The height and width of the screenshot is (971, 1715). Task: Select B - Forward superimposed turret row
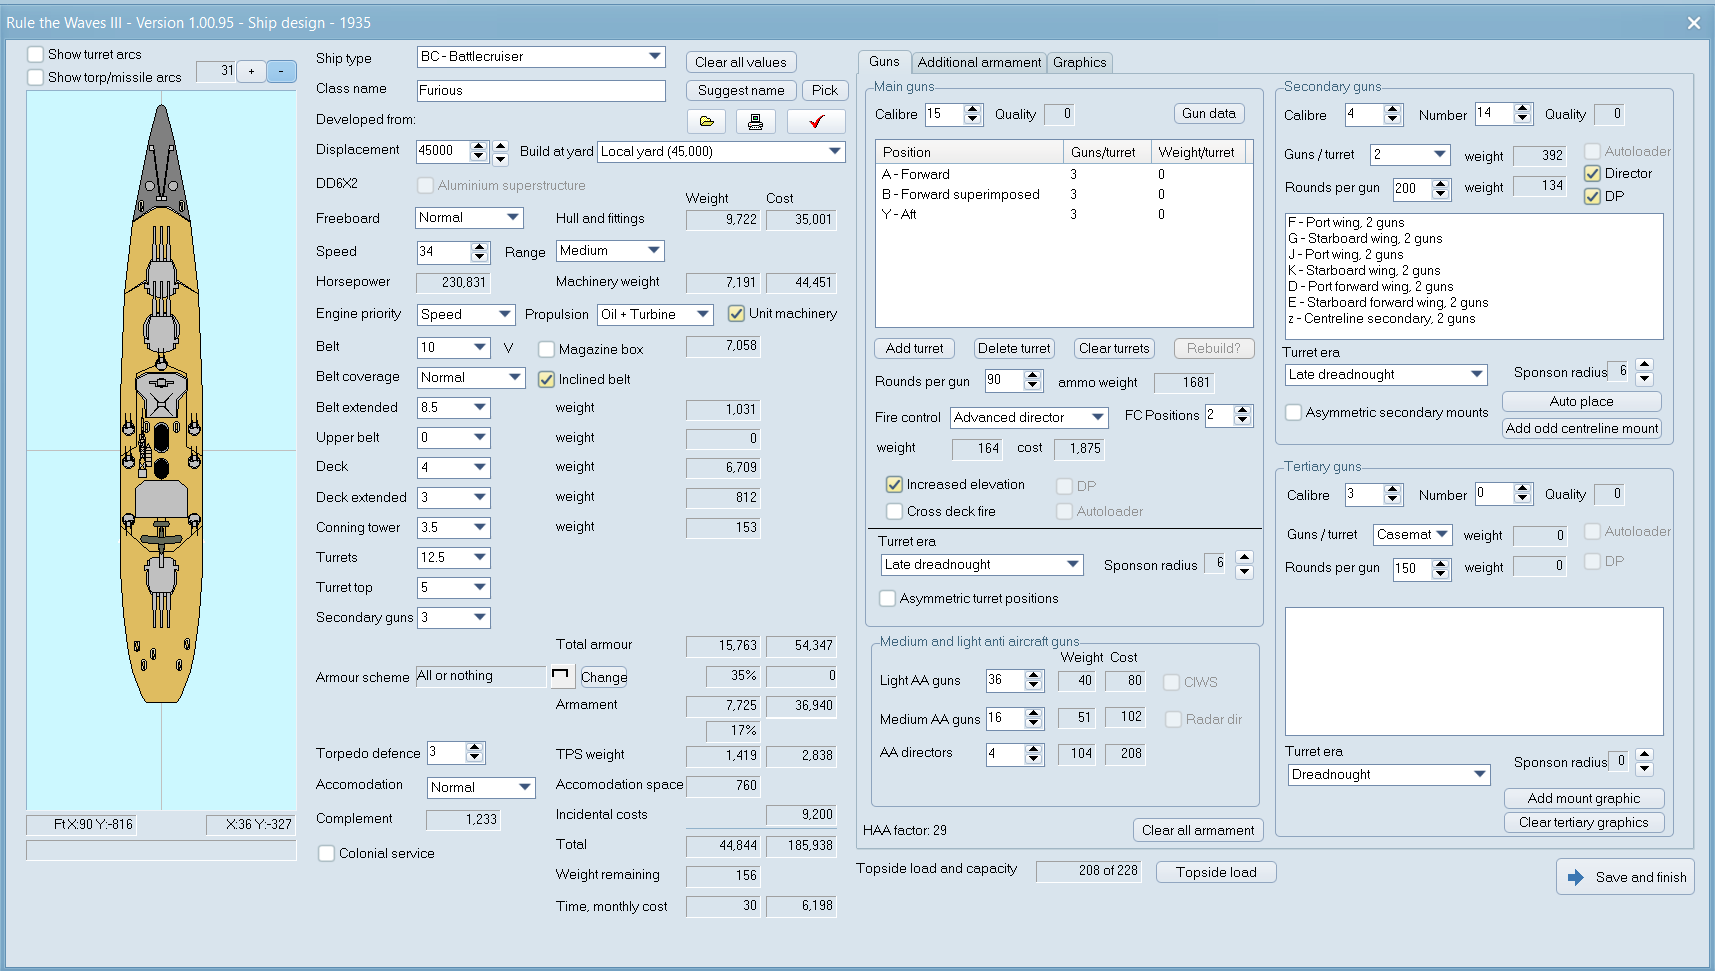[x=961, y=194]
